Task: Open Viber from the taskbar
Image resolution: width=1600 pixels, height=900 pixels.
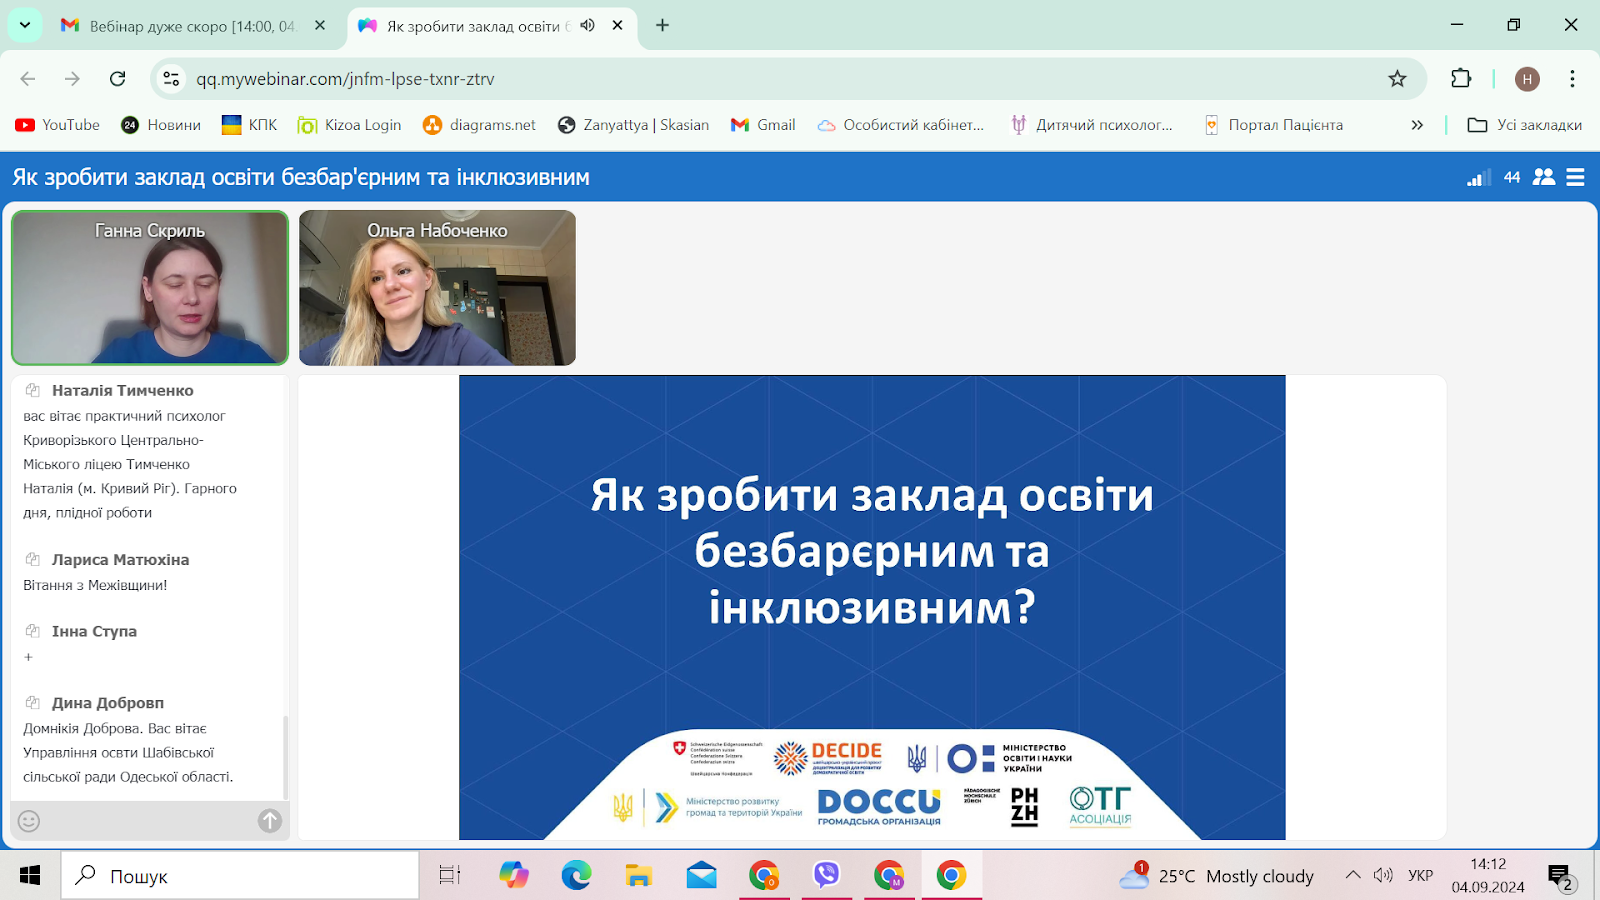Action: click(826, 876)
